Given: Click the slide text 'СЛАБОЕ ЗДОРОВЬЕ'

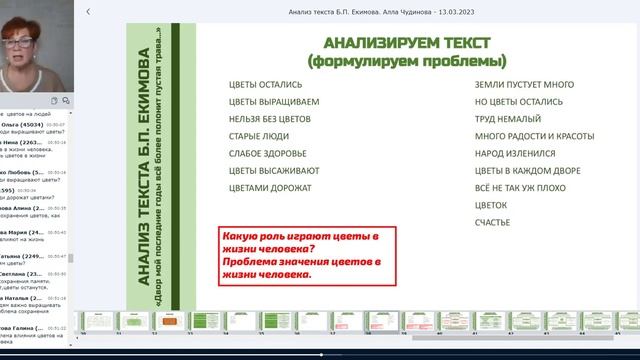Looking at the screenshot, I should 267,153.
